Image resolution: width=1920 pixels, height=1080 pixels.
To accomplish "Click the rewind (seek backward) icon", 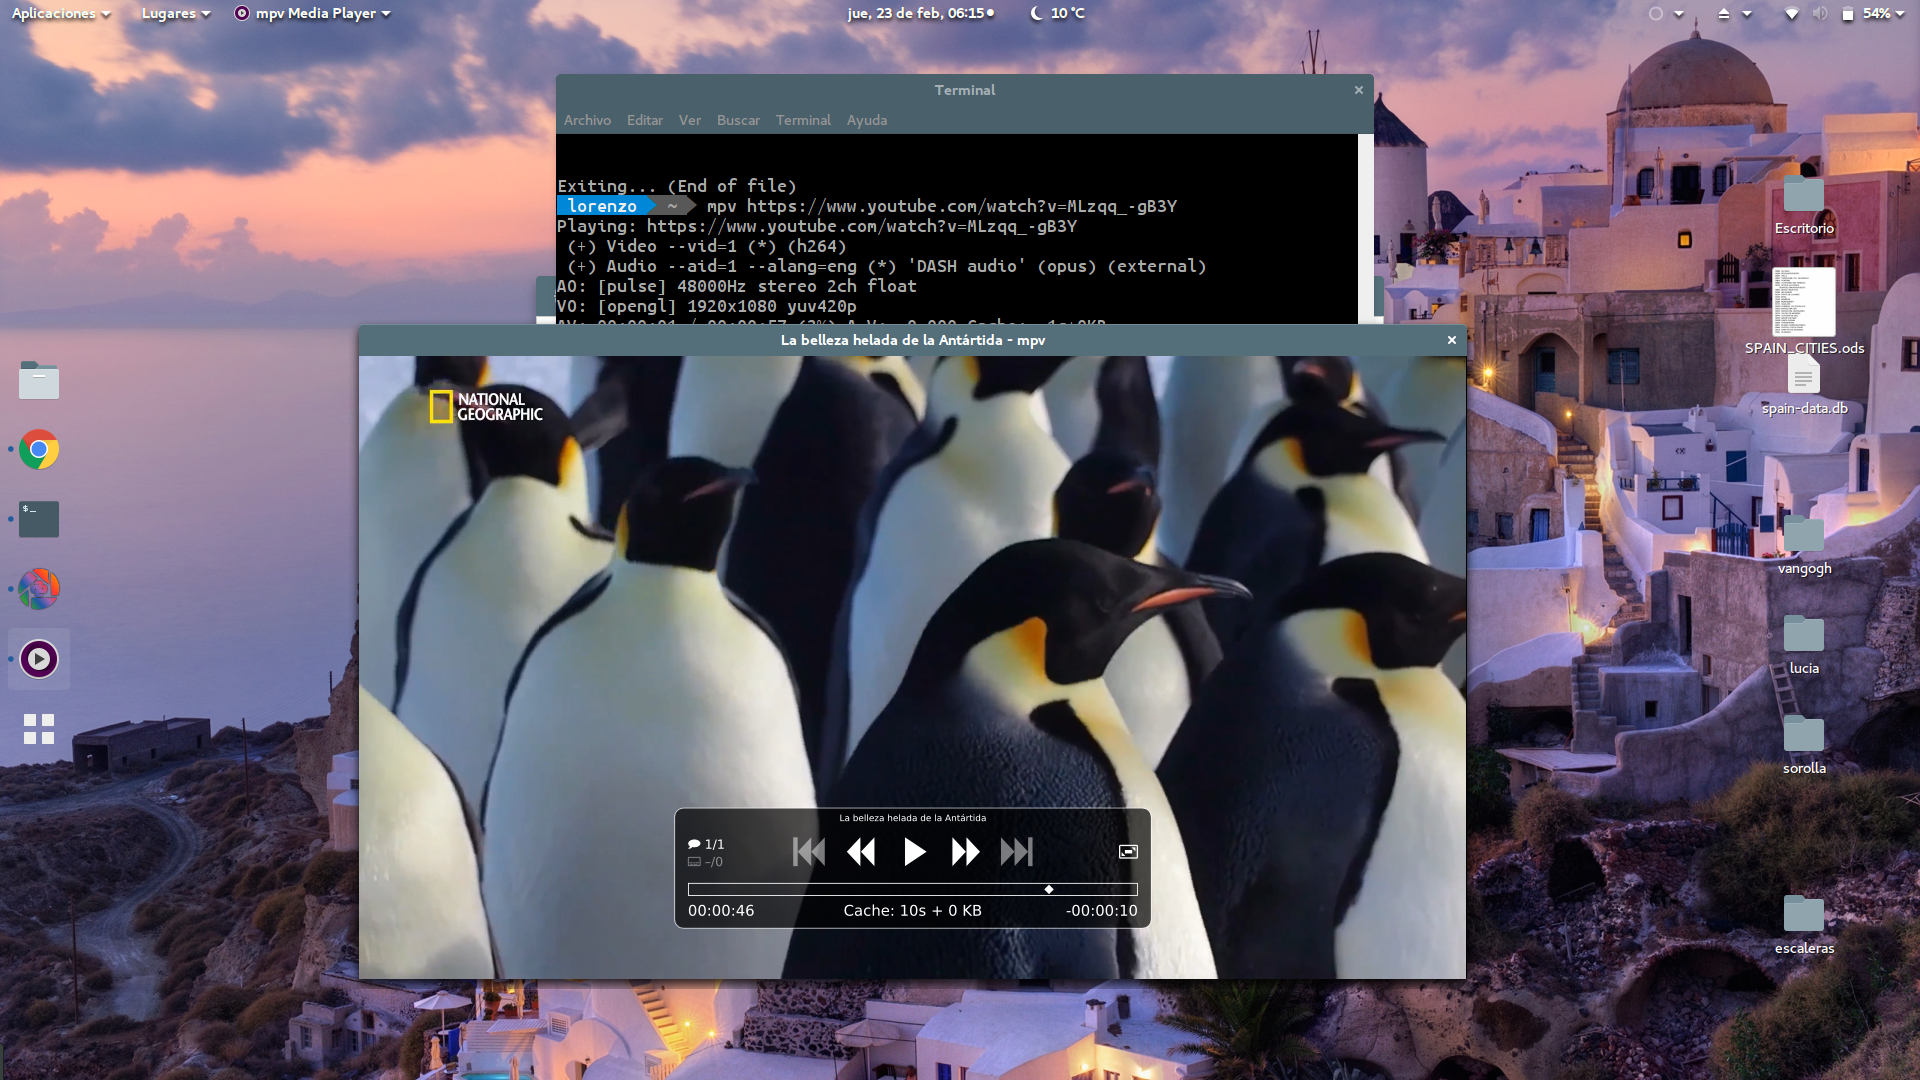I will point(860,852).
